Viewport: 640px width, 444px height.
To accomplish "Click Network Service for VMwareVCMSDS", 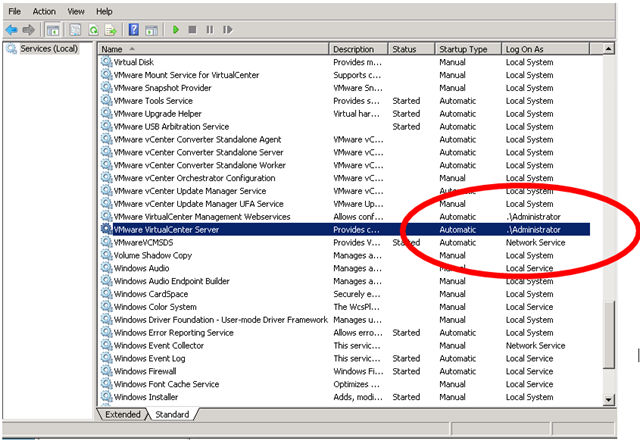I will point(536,242).
